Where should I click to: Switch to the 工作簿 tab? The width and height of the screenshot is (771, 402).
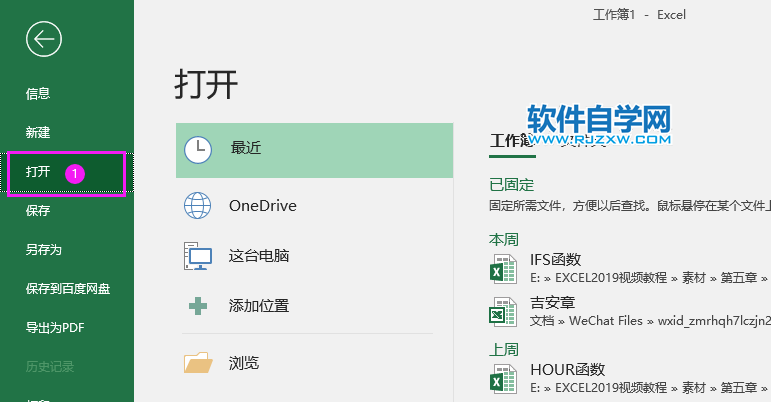click(512, 142)
